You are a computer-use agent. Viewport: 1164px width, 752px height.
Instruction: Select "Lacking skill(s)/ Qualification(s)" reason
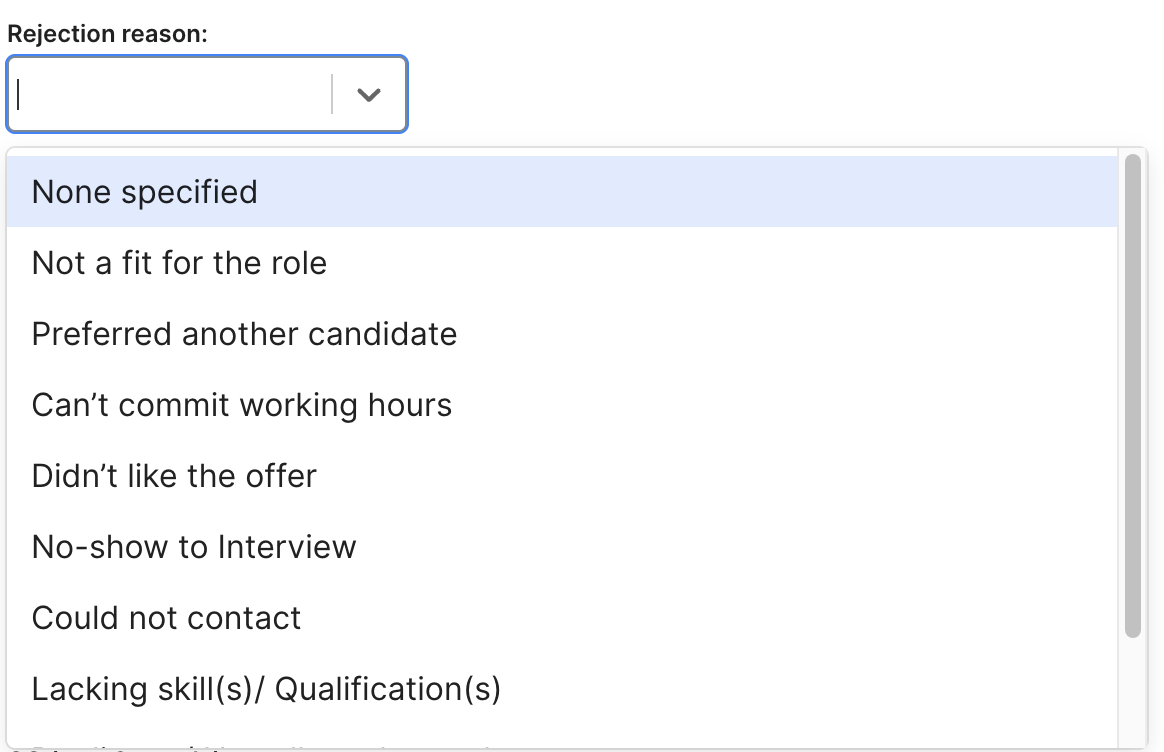[x=266, y=689]
